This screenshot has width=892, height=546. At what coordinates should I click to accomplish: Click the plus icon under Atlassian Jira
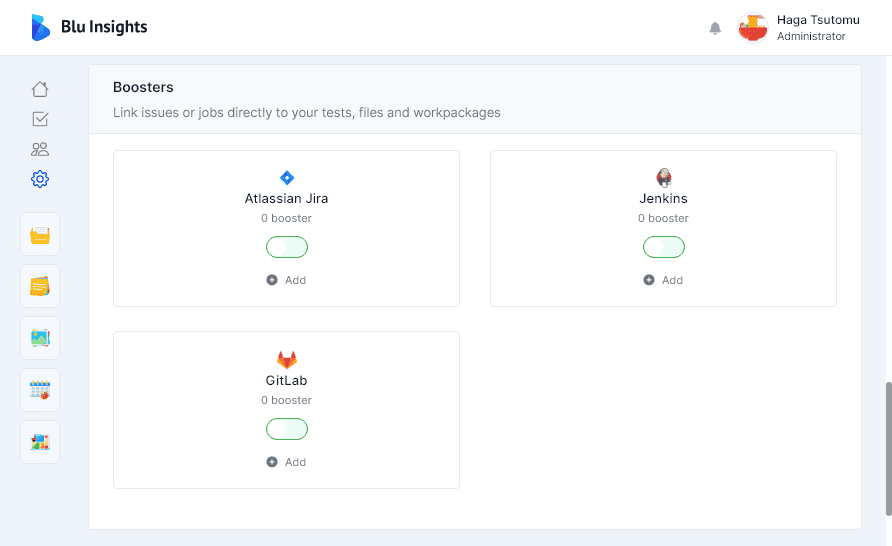(272, 280)
